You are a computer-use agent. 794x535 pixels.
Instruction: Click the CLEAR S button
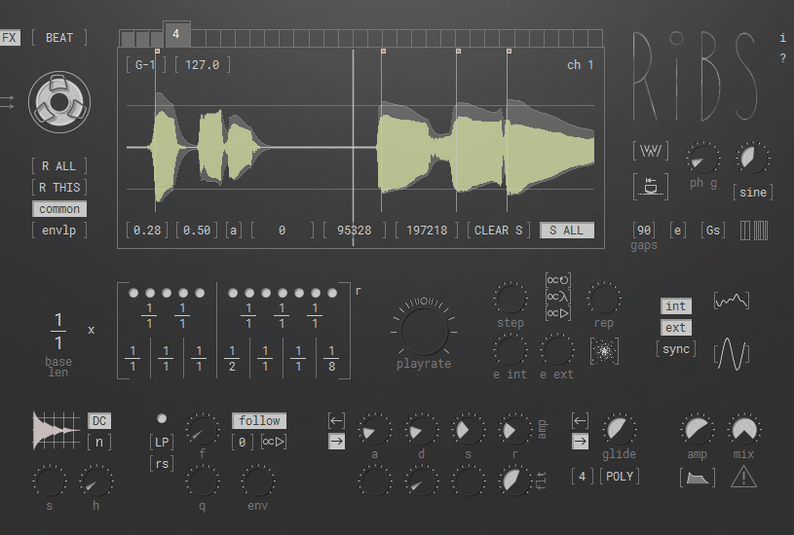[498, 230]
